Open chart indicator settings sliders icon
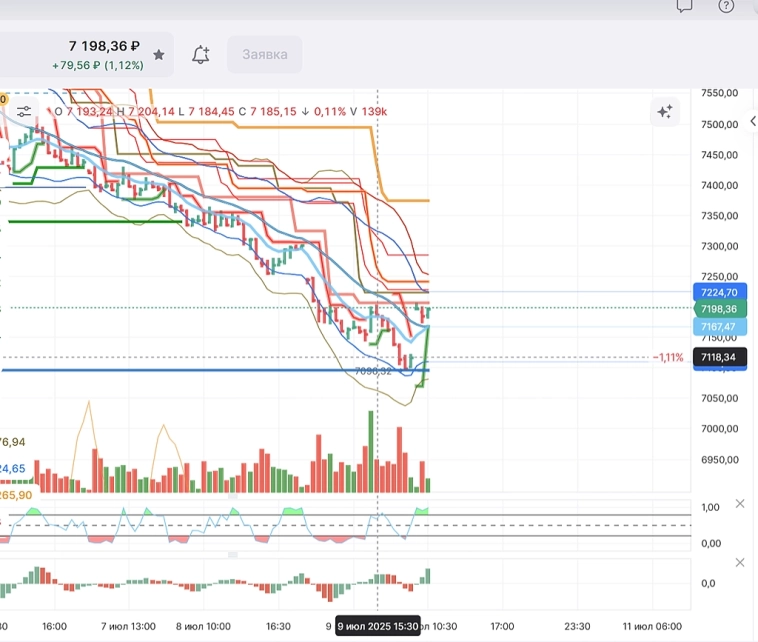The height and width of the screenshot is (642, 758). tap(24, 111)
